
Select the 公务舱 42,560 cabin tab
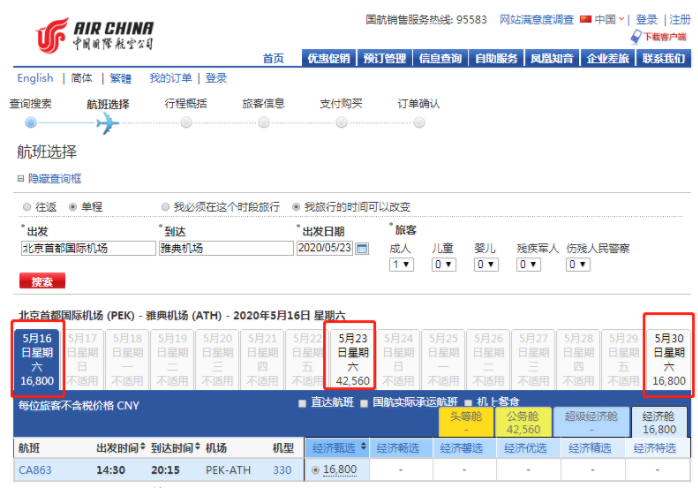pyautogui.click(x=523, y=422)
